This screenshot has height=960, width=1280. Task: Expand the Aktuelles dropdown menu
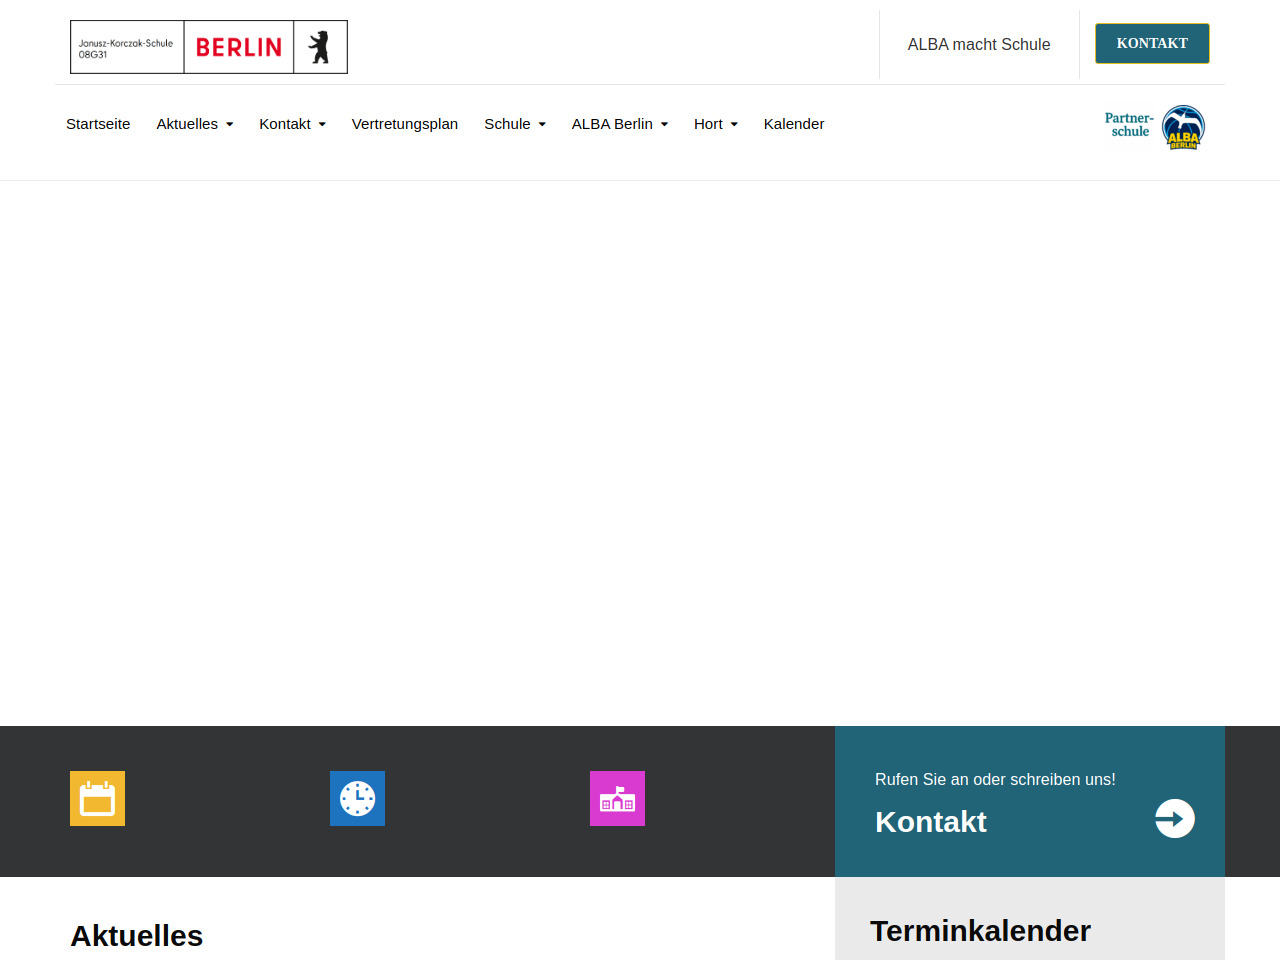pos(194,124)
